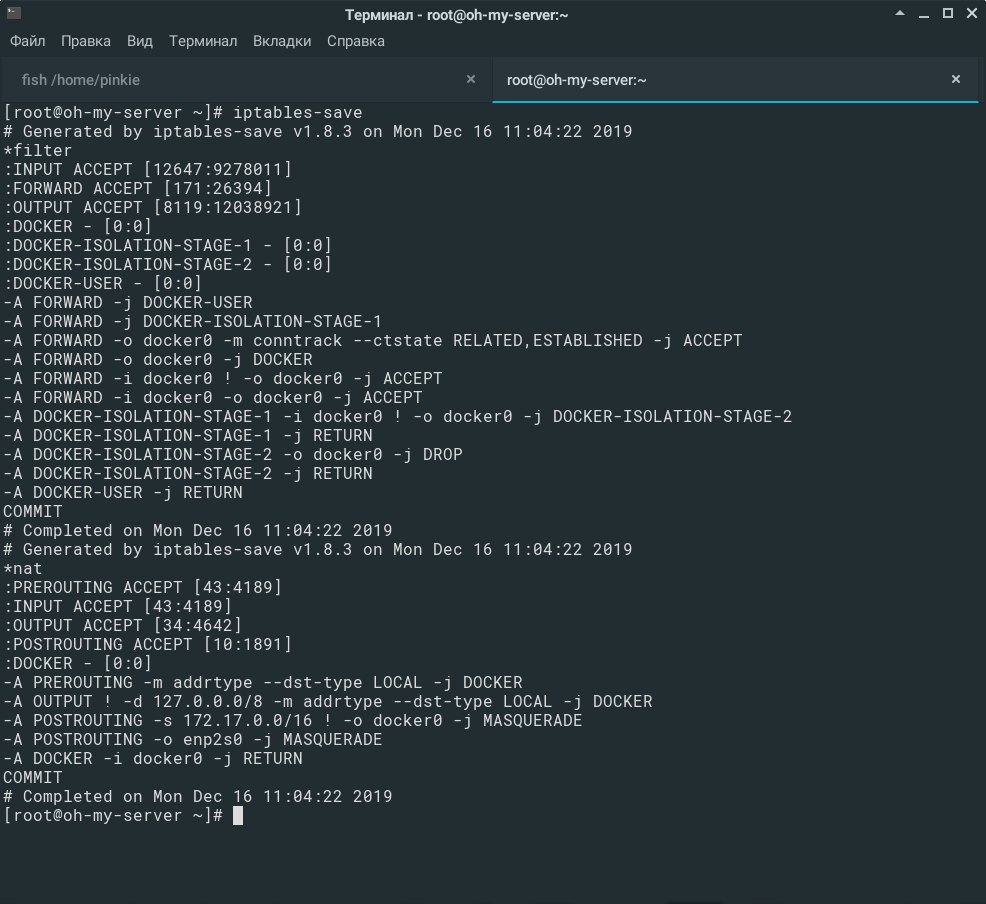The height and width of the screenshot is (904, 986).
Task: Open the Вкладки menu
Action: (x=282, y=41)
